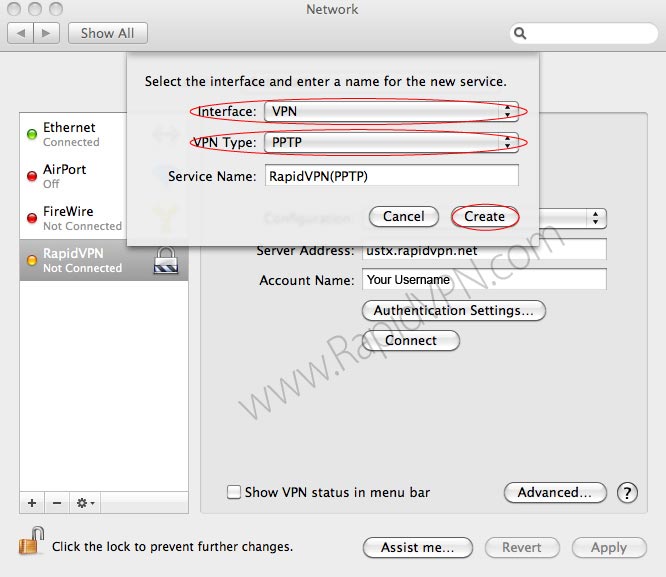Open Advanced settings

pos(555,492)
